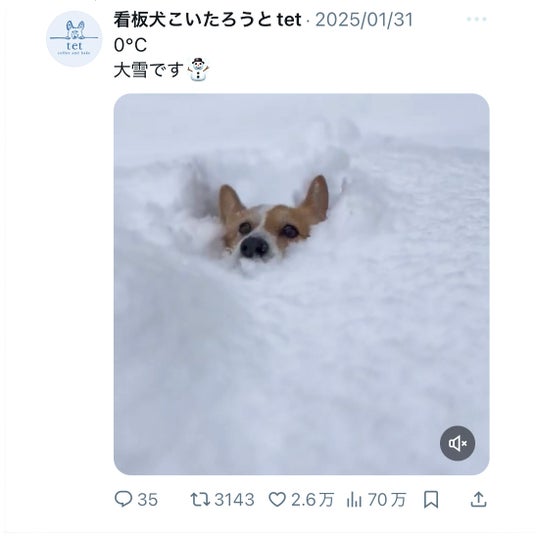
Task: Unmute the video with the speaker icon
Action: click(457, 443)
